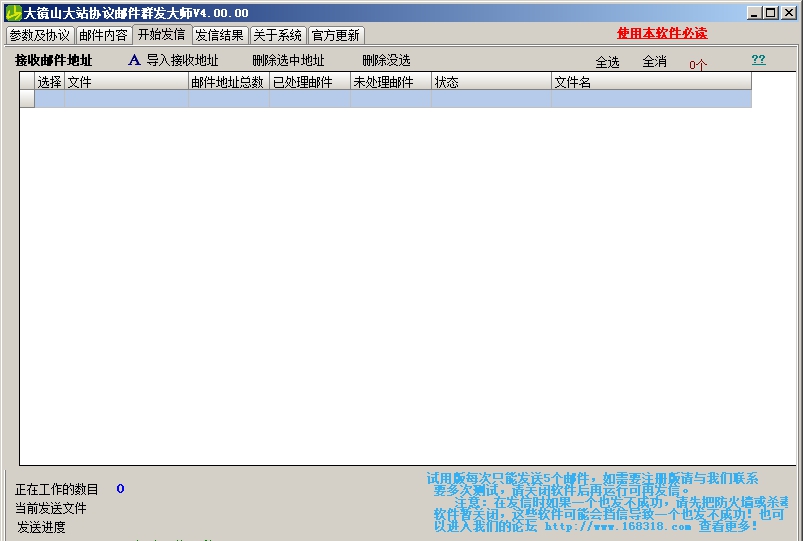
Task: Click the 邮件地址总数 column header
Action: coord(228,82)
